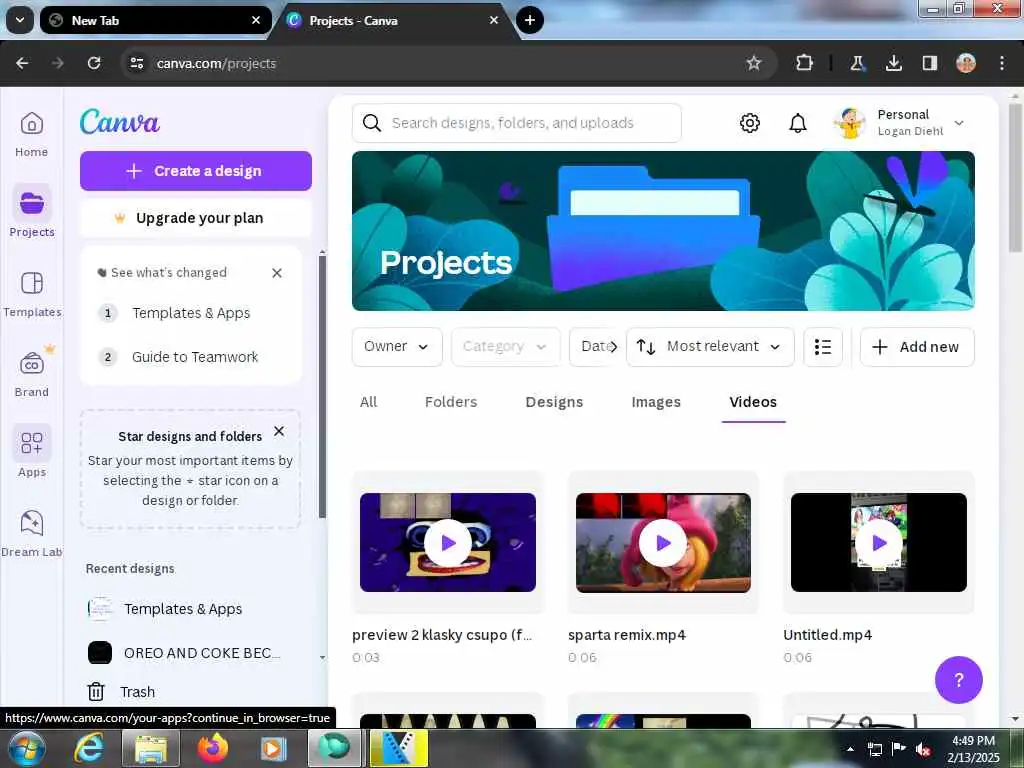Dismiss the Star designs and folders tip
The image size is (1024, 768).
point(279,431)
